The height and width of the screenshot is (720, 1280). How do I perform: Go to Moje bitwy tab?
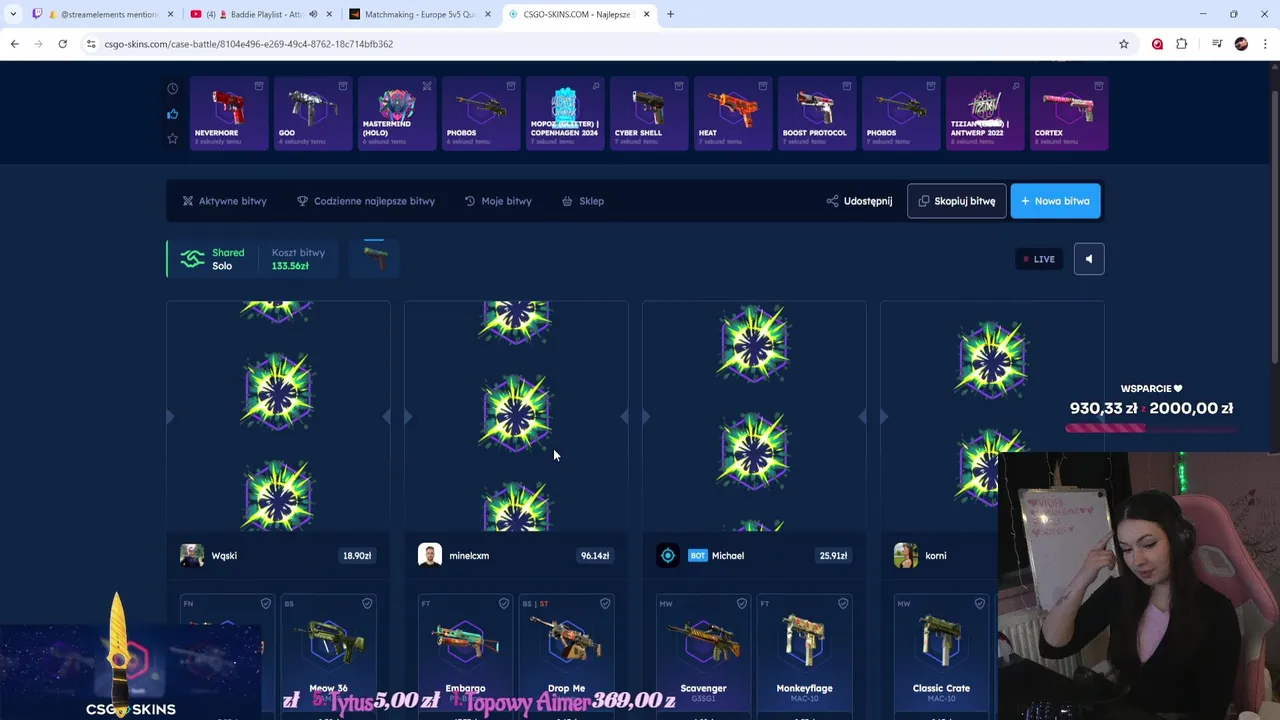498,201
